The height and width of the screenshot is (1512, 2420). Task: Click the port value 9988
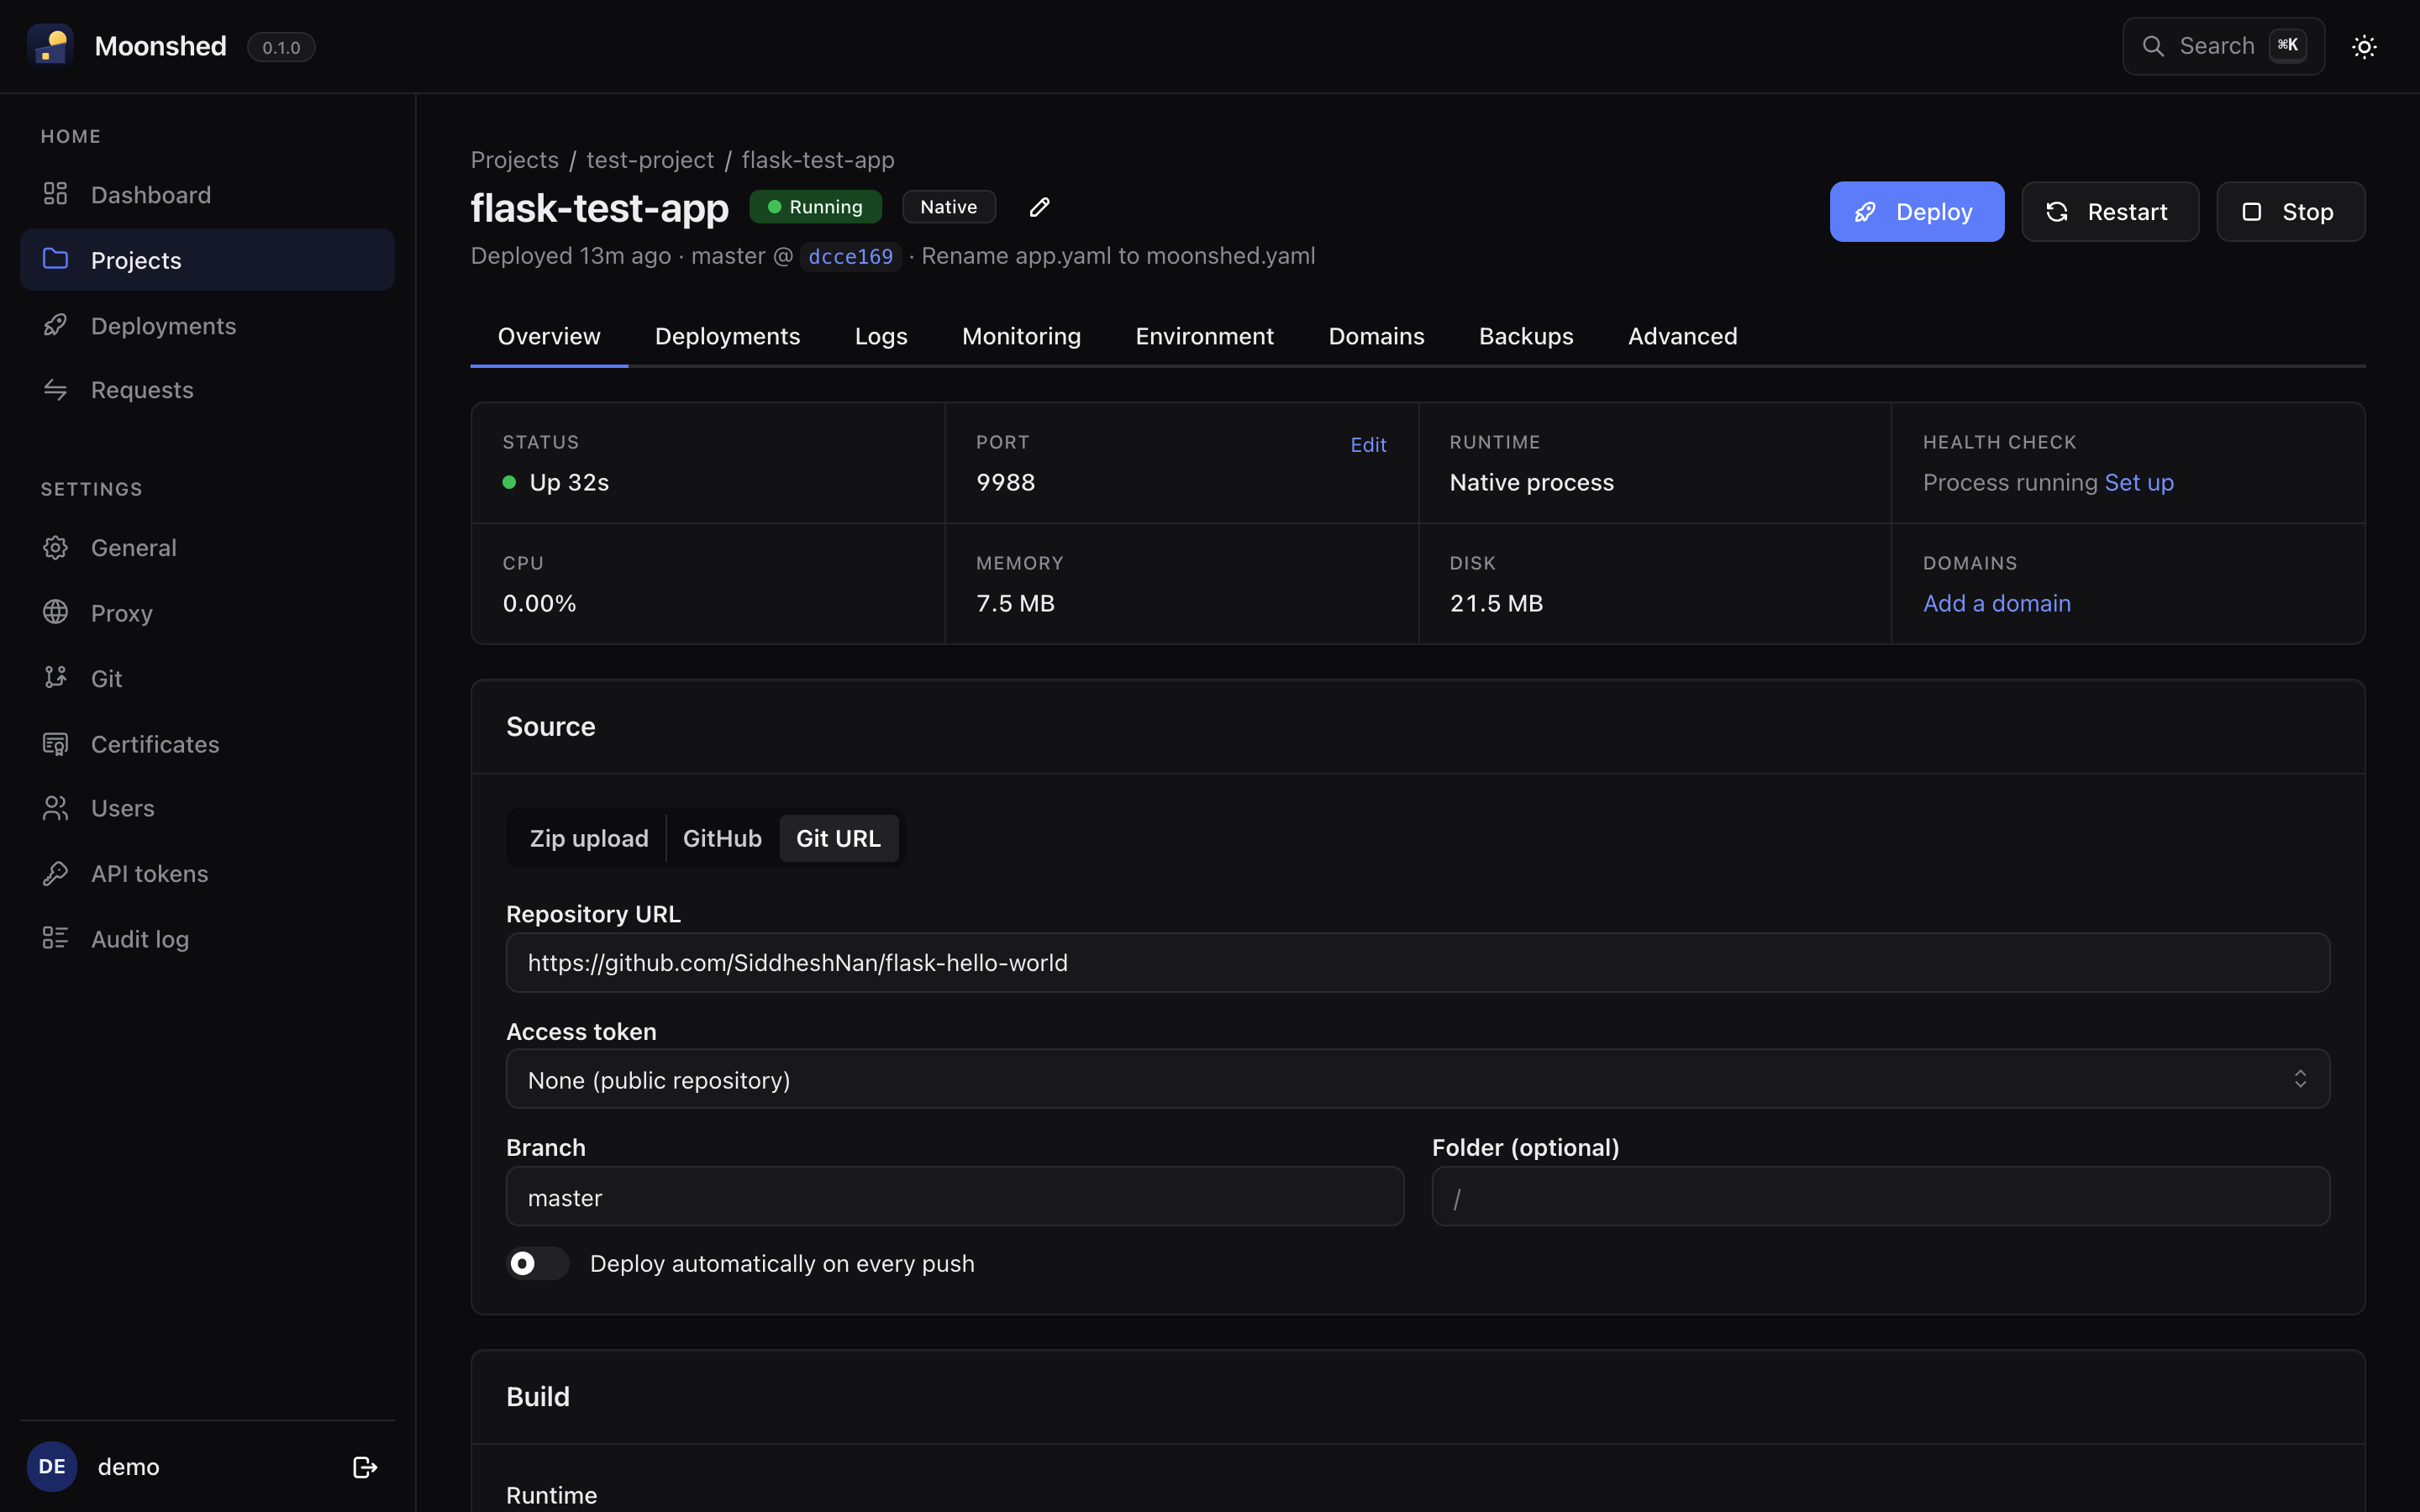tap(1005, 482)
